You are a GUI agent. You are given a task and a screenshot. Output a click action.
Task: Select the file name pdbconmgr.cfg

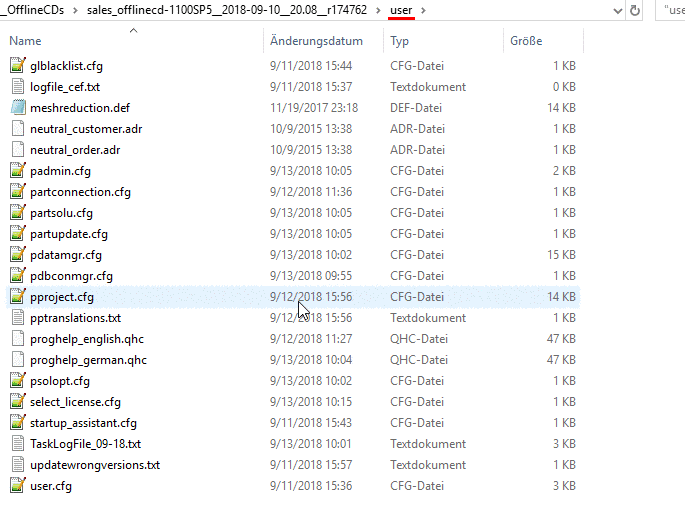click(71, 276)
